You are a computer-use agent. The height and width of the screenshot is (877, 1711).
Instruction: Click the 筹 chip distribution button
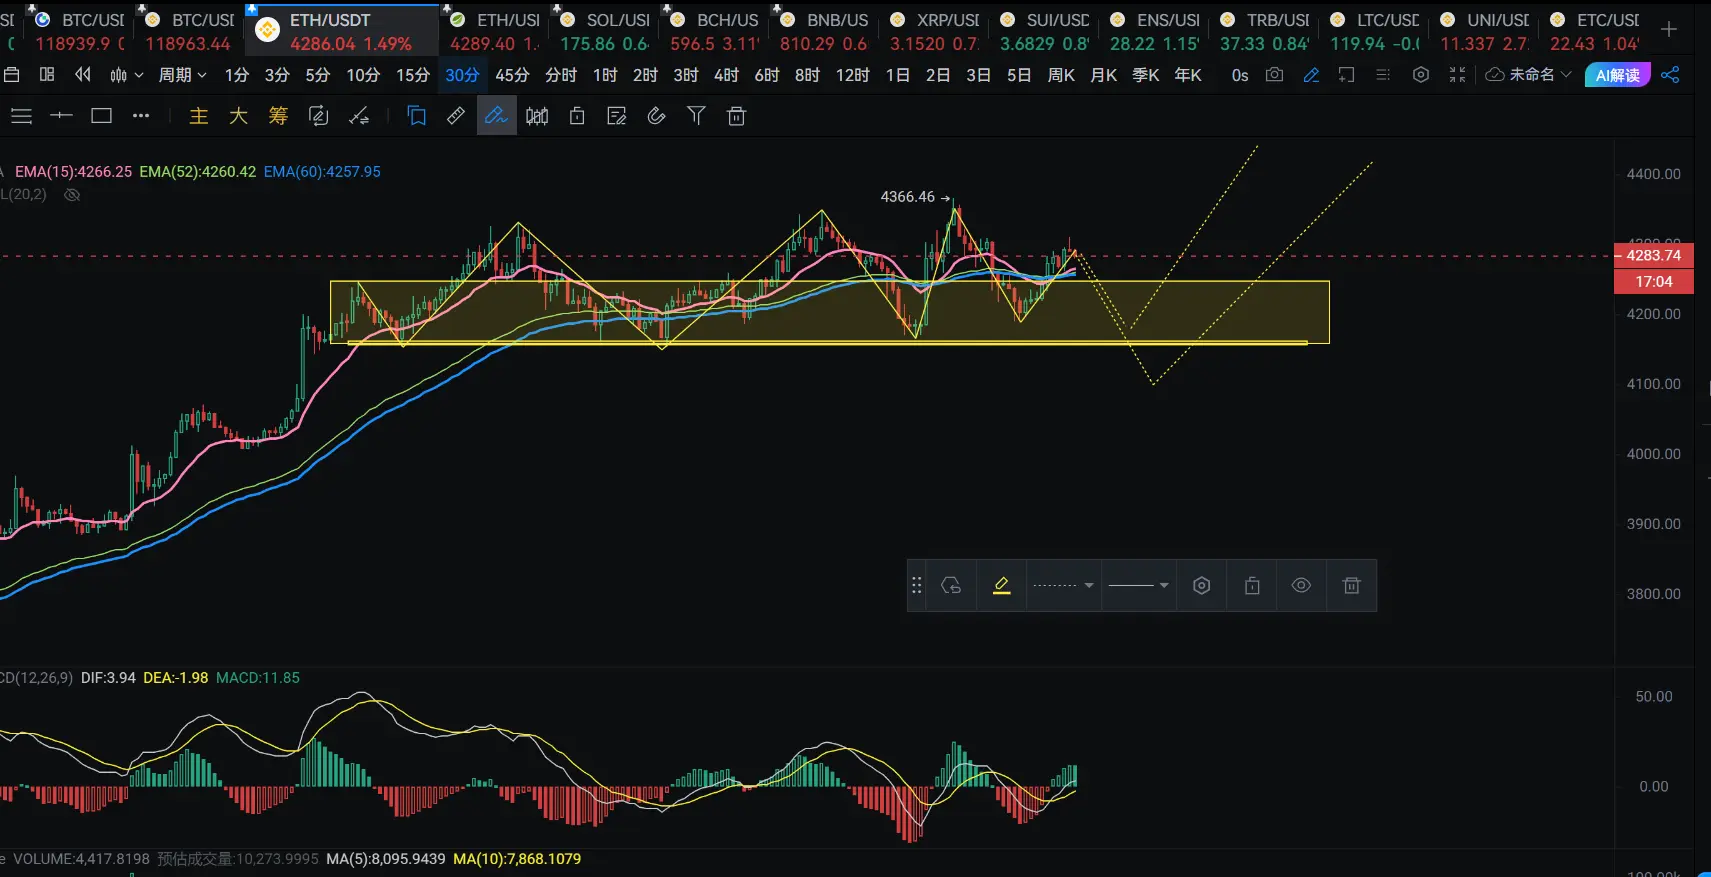click(x=278, y=116)
